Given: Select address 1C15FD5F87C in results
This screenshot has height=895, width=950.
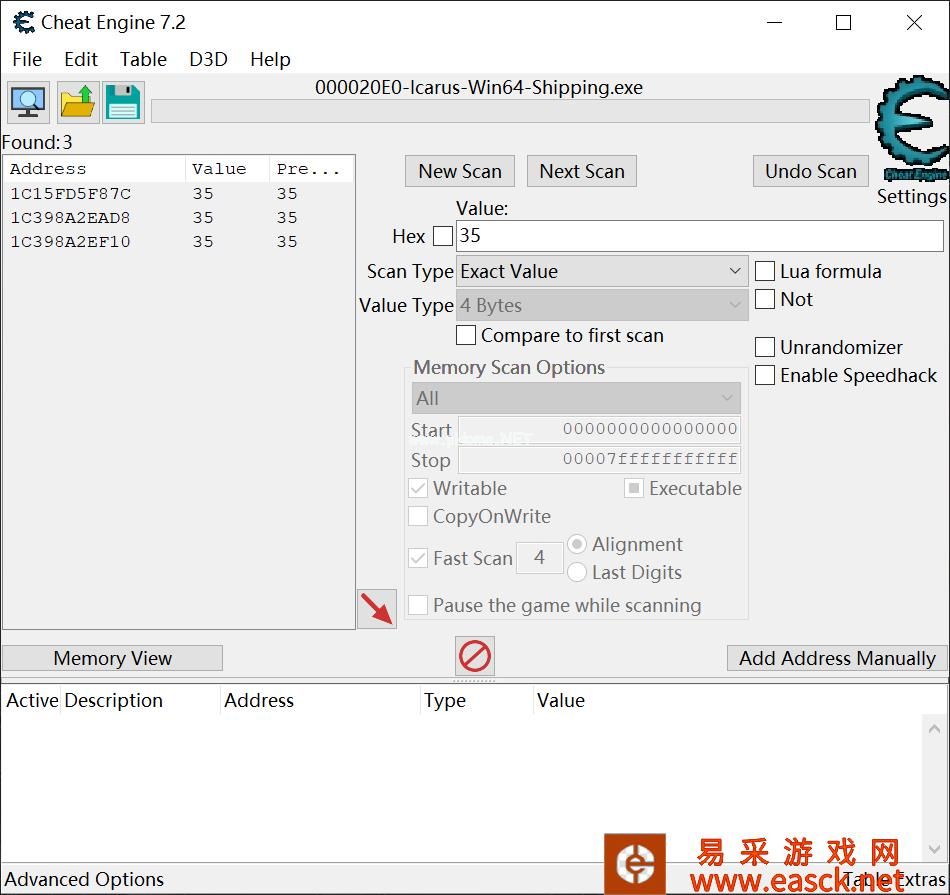Looking at the screenshot, I should [178, 194].
